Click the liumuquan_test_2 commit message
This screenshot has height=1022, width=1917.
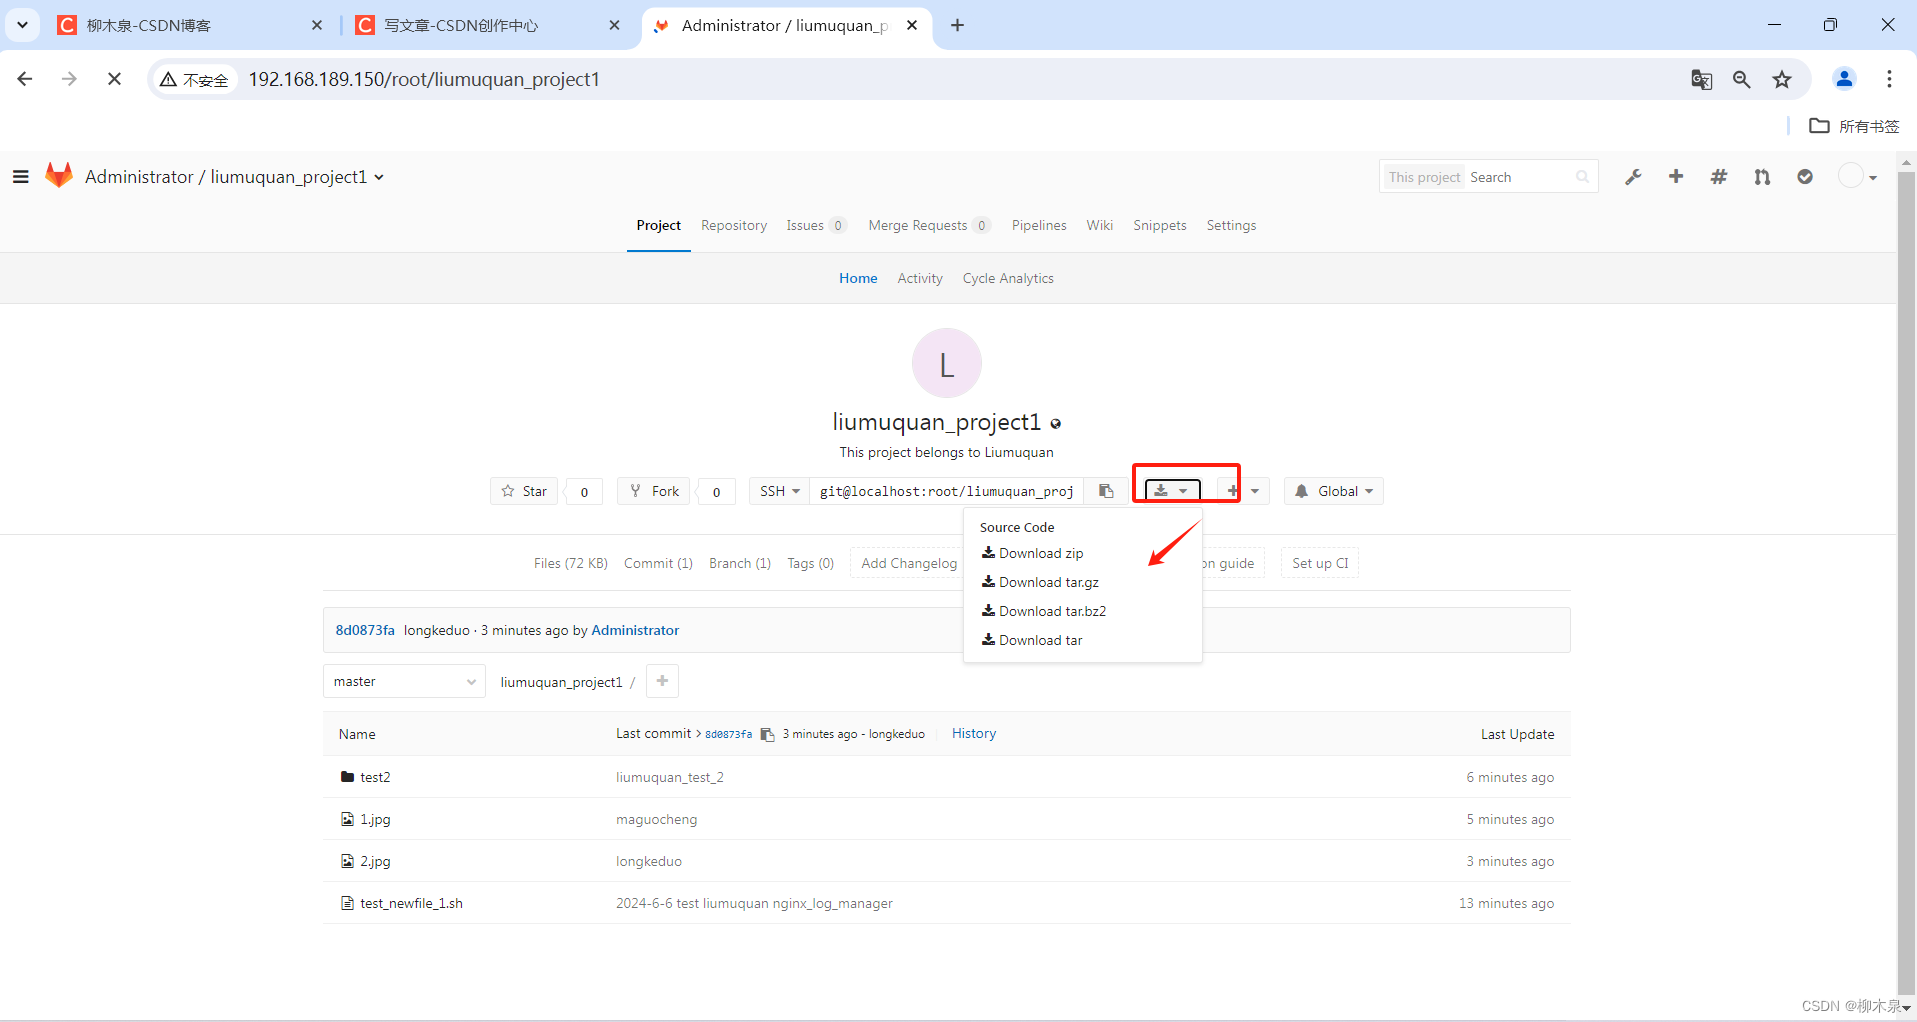(x=670, y=777)
